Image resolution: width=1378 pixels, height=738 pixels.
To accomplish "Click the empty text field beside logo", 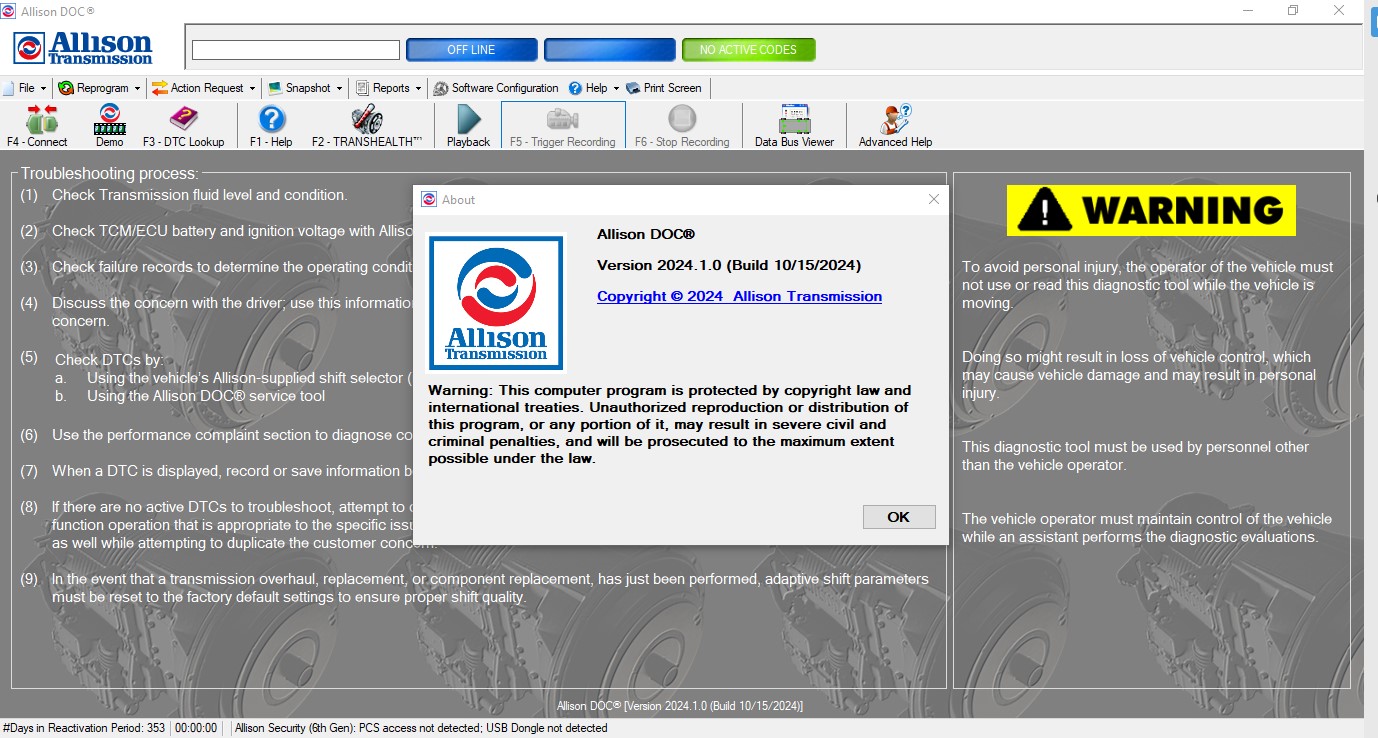I will click(x=296, y=50).
